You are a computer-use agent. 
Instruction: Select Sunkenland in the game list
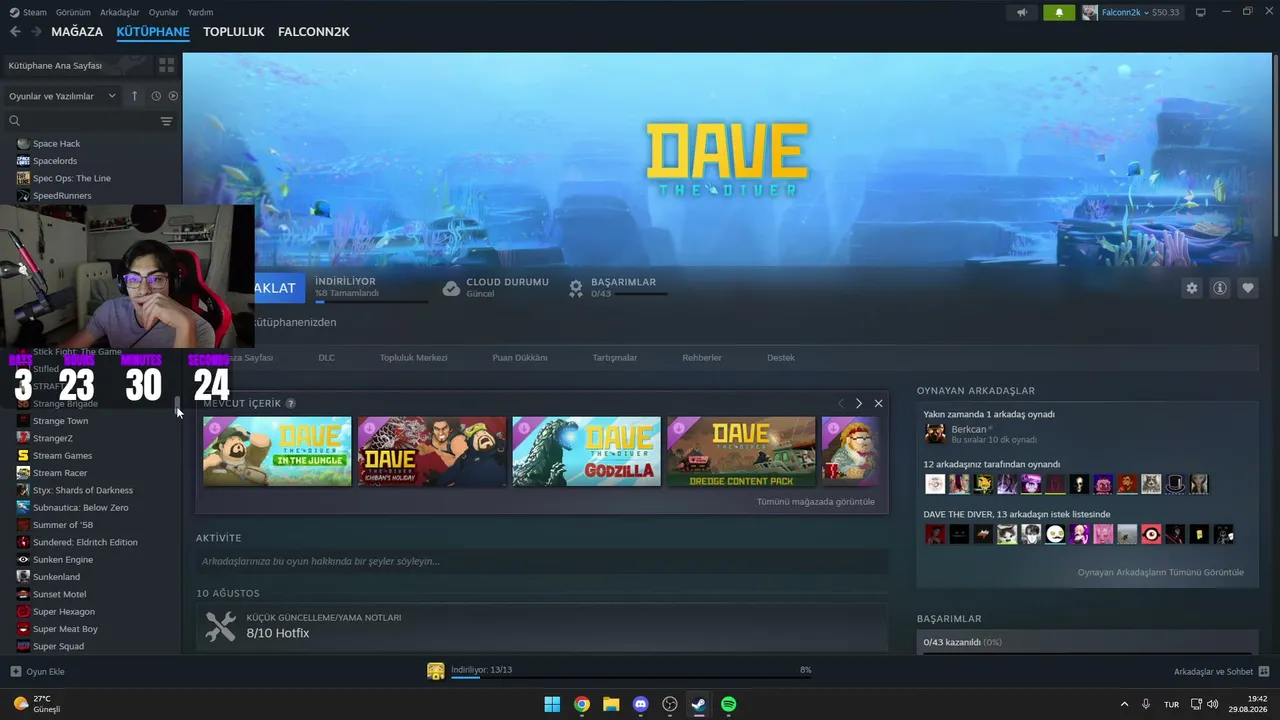tap(56, 577)
